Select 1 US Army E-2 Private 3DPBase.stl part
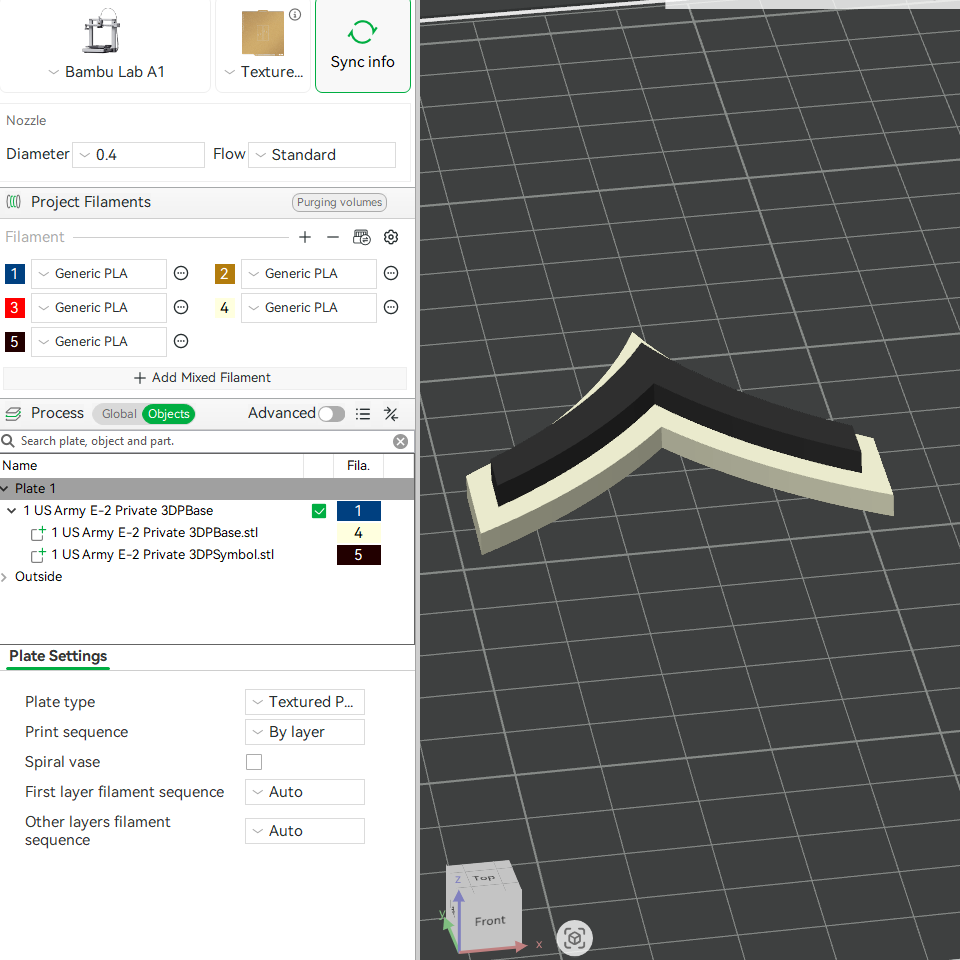Image resolution: width=960 pixels, height=960 pixels. pos(154,533)
